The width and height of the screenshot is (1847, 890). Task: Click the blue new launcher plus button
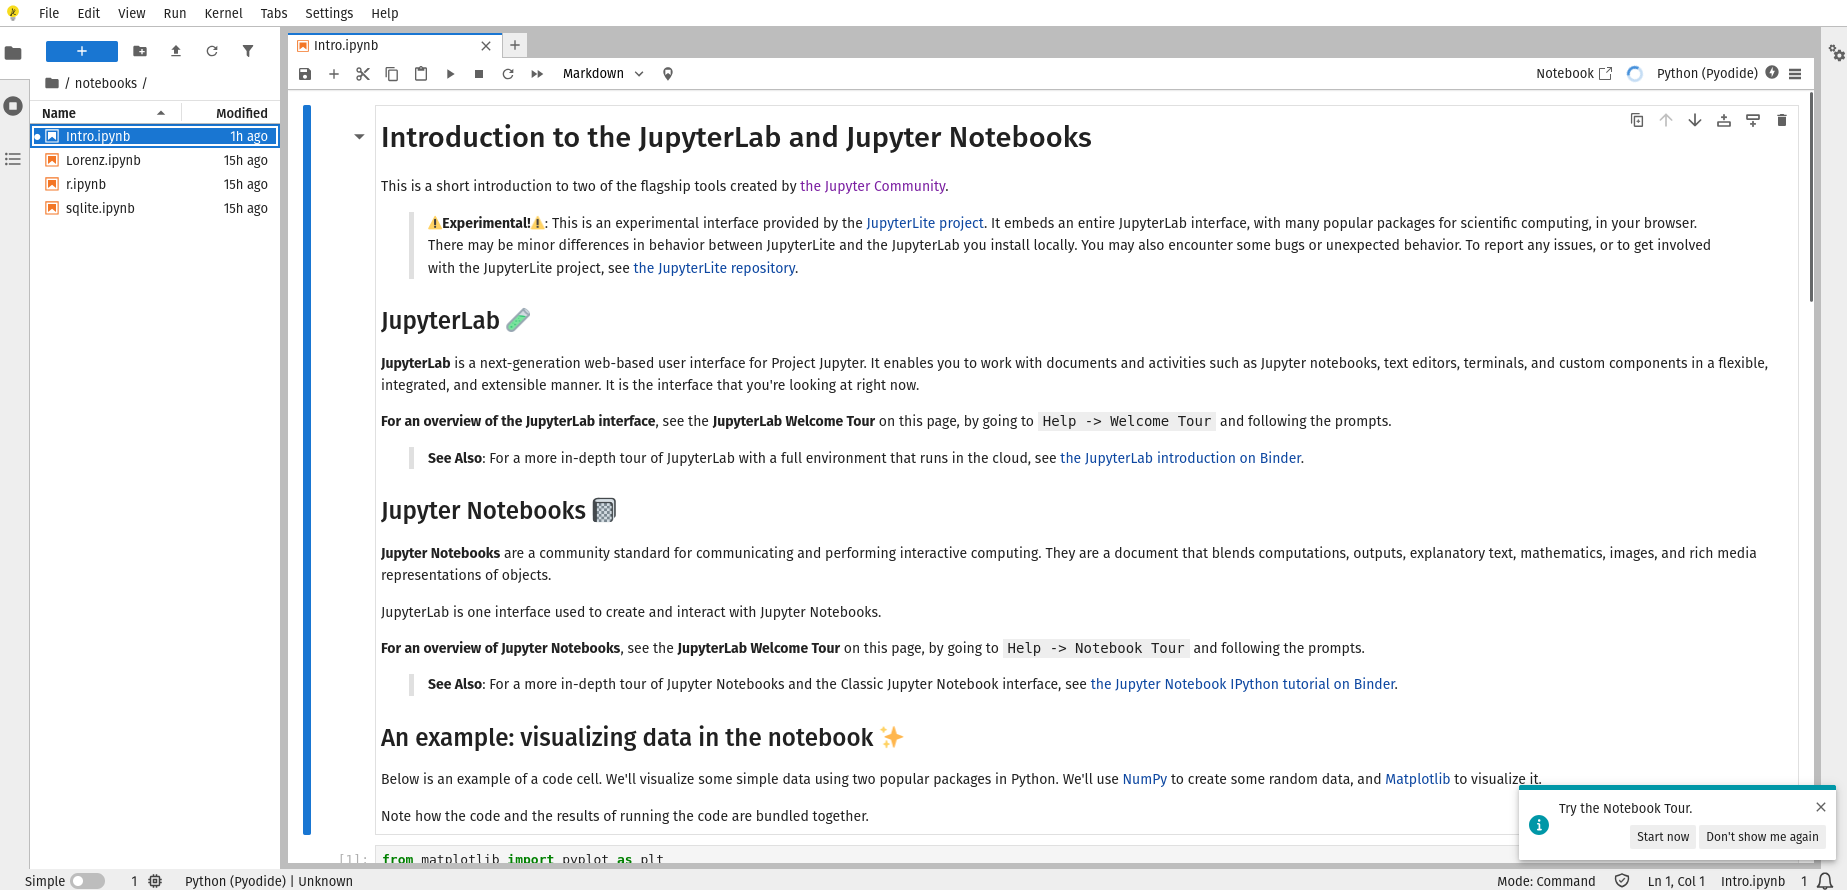[x=82, y=51]
